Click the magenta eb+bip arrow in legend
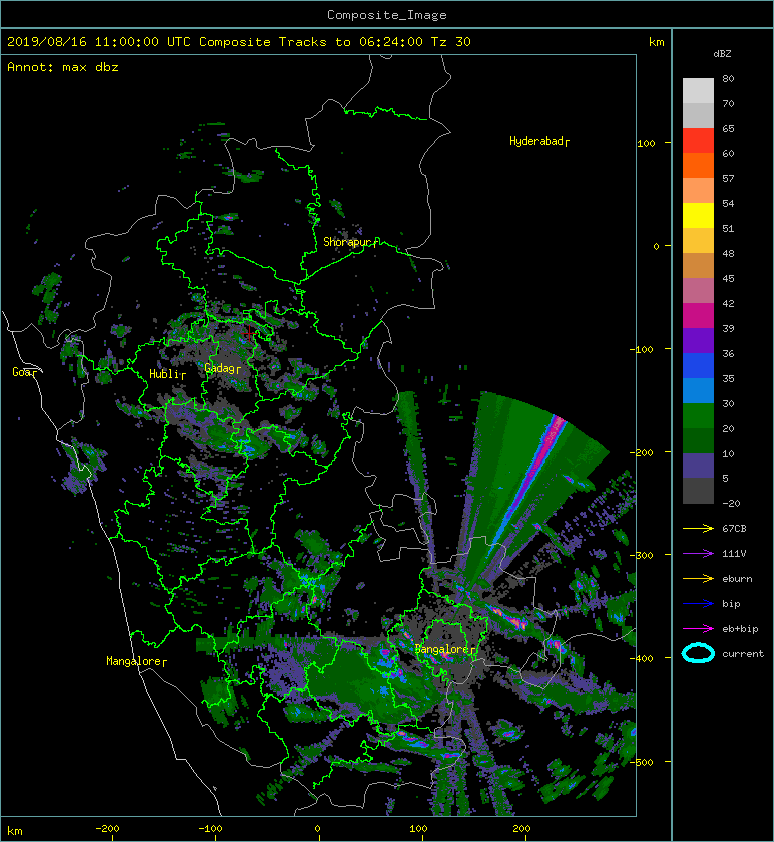774x842 pixels. [698, 628]
